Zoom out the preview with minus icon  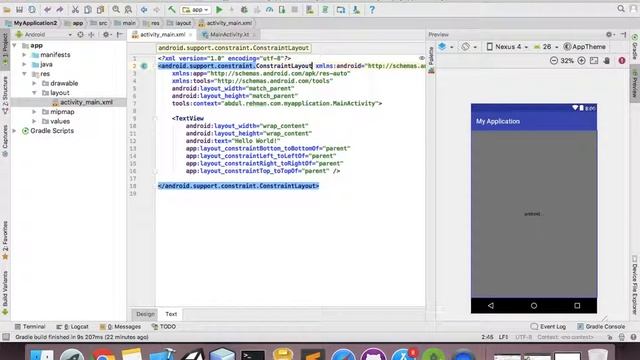pos(553,60)
